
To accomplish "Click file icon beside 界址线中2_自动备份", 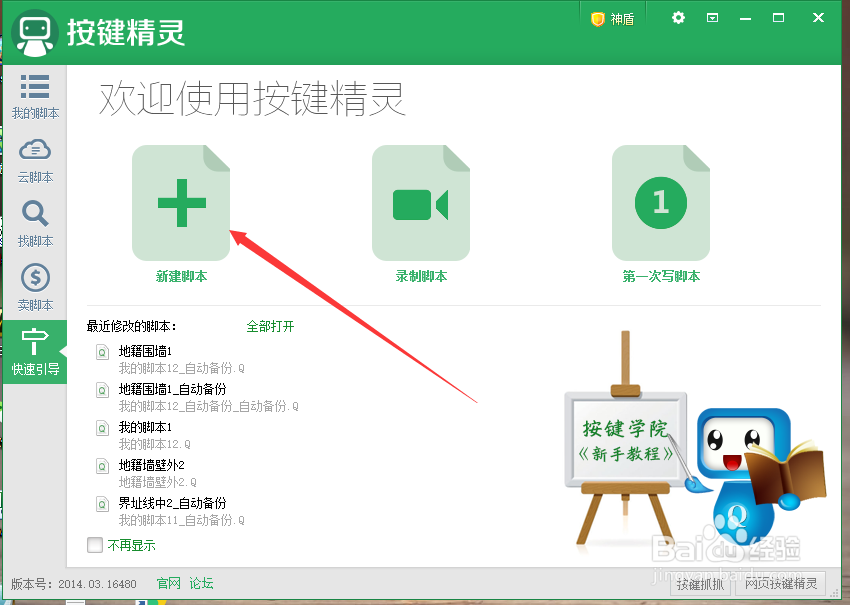I will click(x=102, y=504).
